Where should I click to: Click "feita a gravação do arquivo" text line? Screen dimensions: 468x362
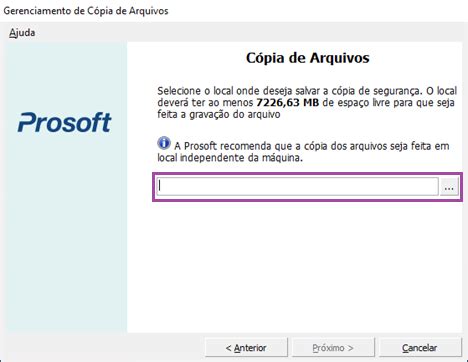[x=219, y=114]
